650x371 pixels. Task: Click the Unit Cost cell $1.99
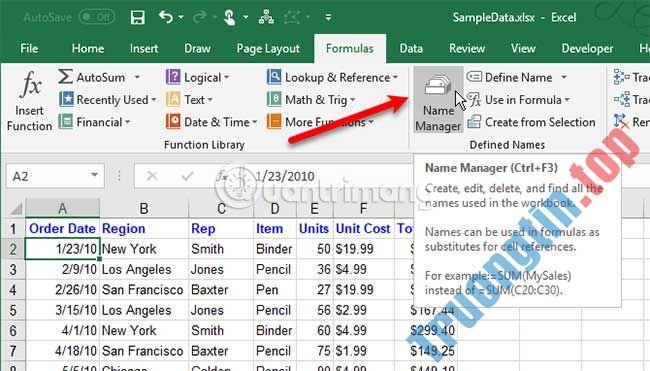[x=363, y=351]
